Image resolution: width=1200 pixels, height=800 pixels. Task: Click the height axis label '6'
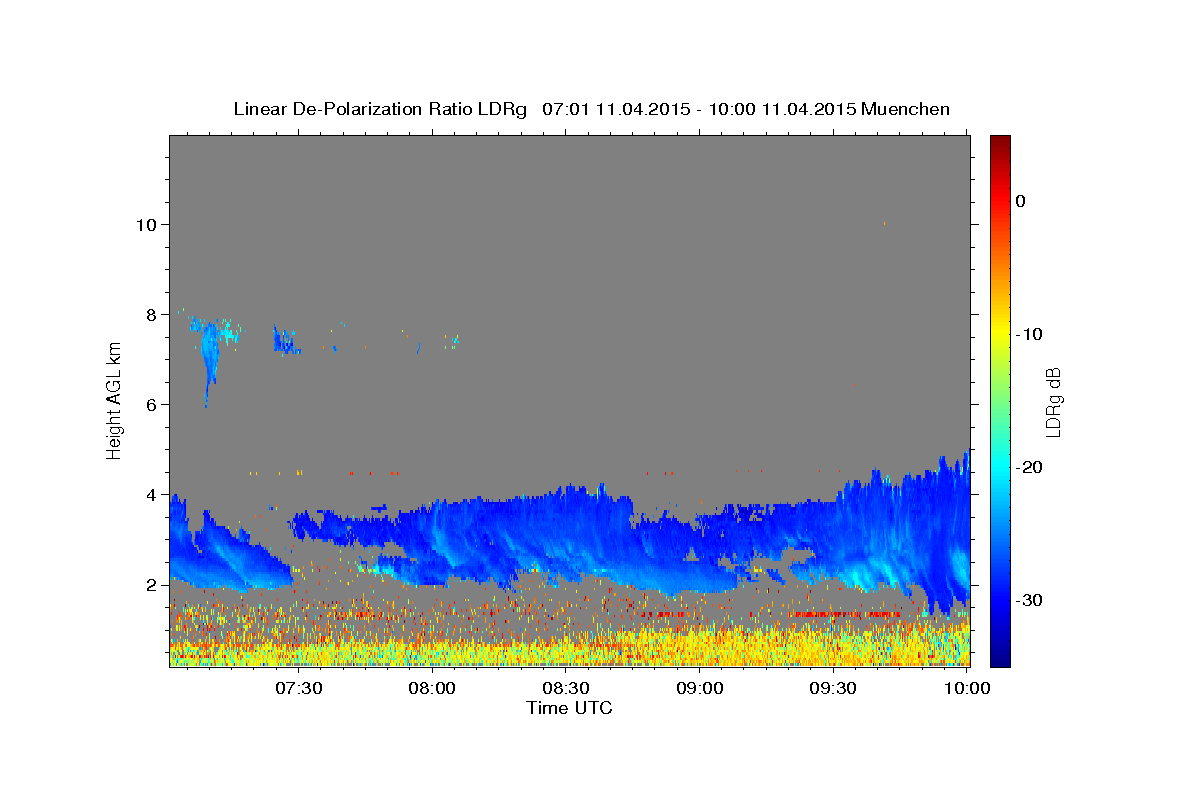coord(151,404)
